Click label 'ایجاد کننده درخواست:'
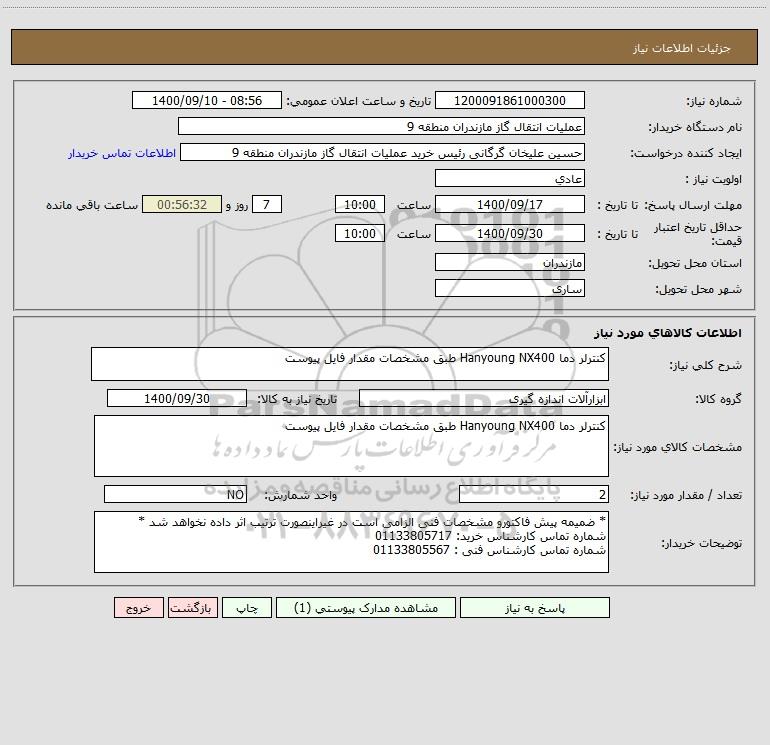 coord(686,154)
